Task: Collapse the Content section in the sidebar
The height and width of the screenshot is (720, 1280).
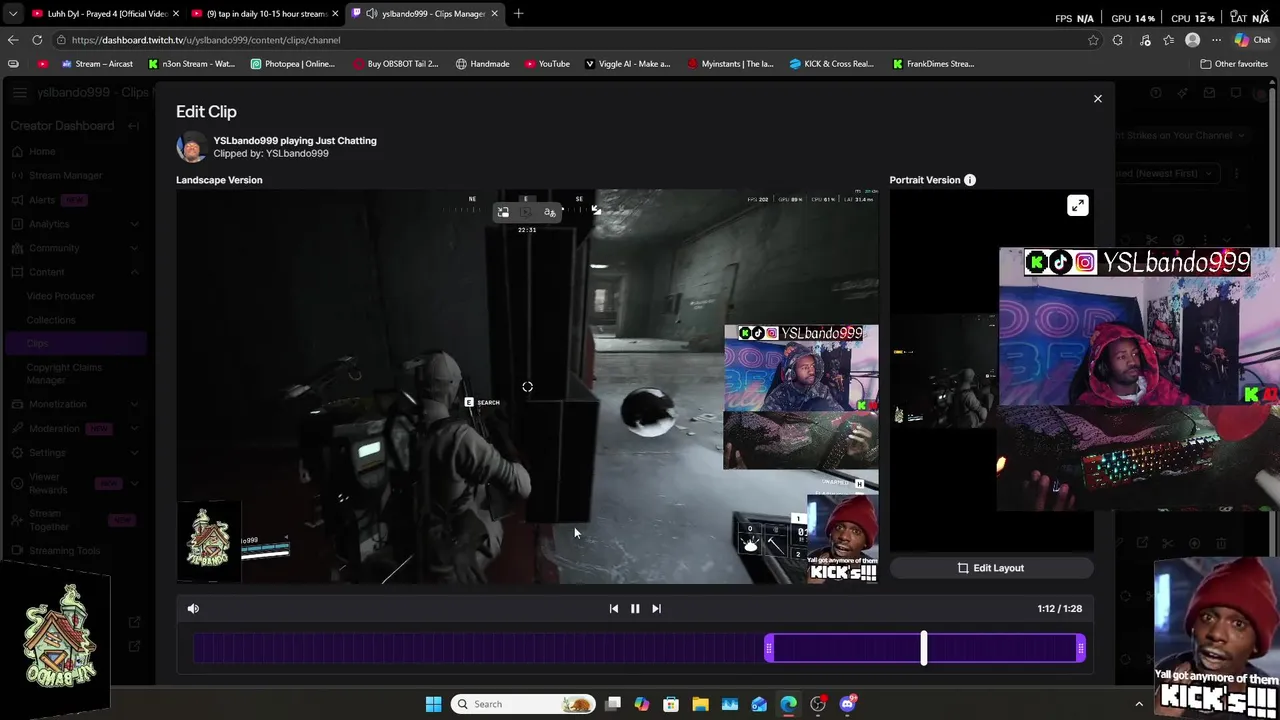Action: tap(135, 272)
